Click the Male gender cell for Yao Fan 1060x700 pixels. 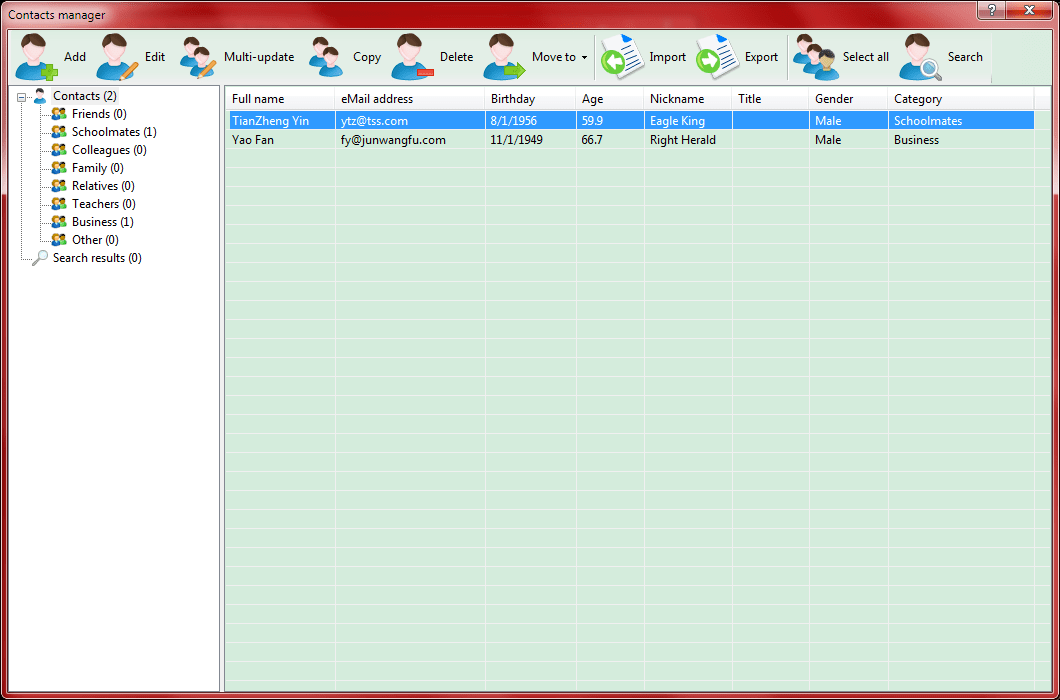pyautogui.click(x=848, y=140)
